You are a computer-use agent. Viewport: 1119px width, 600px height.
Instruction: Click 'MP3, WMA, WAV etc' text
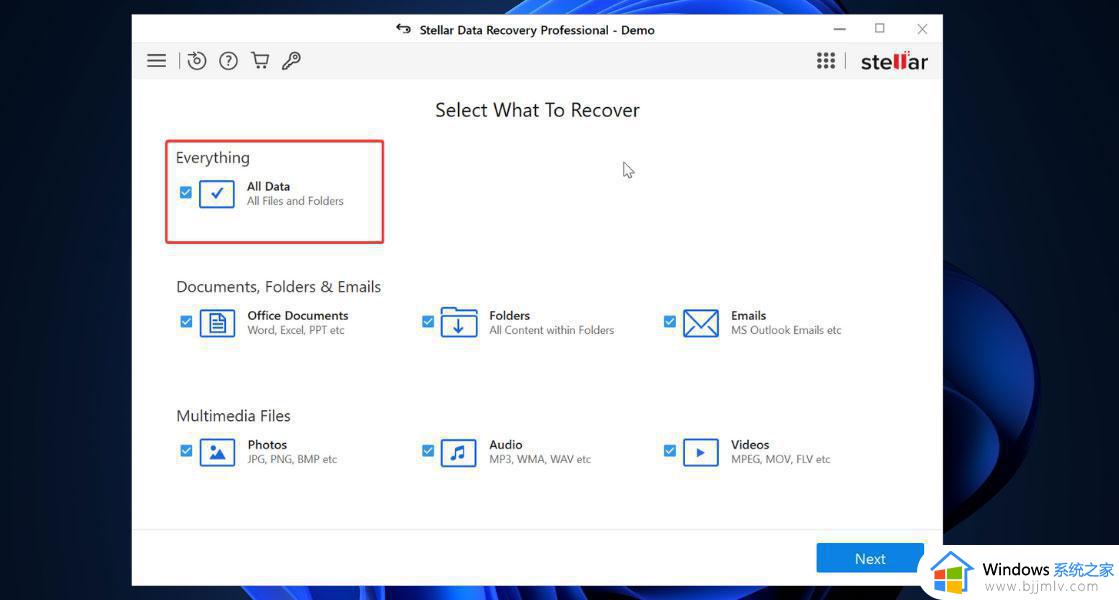tap(540, 459)
